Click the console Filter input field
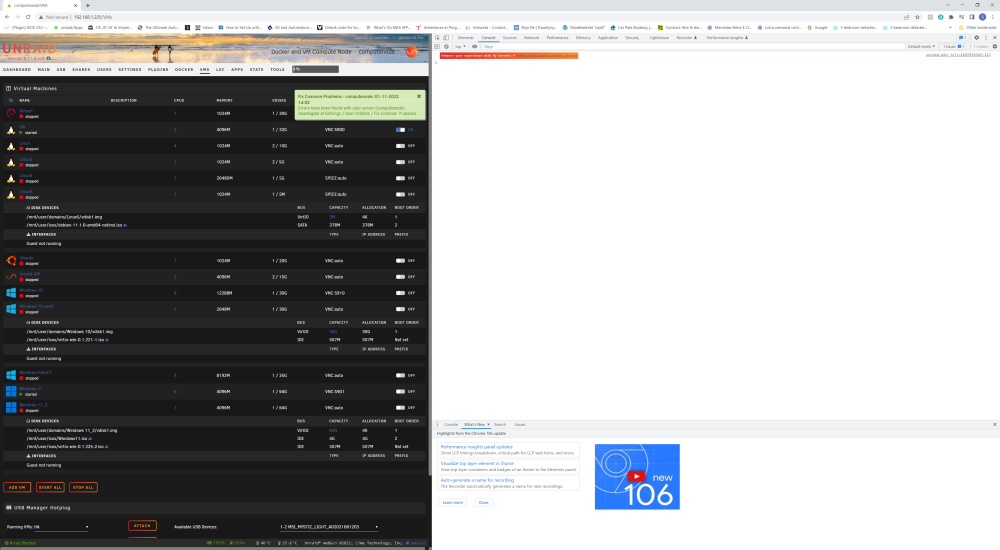The height and width of the screenshot is (550, 1000). click(692, 47)
